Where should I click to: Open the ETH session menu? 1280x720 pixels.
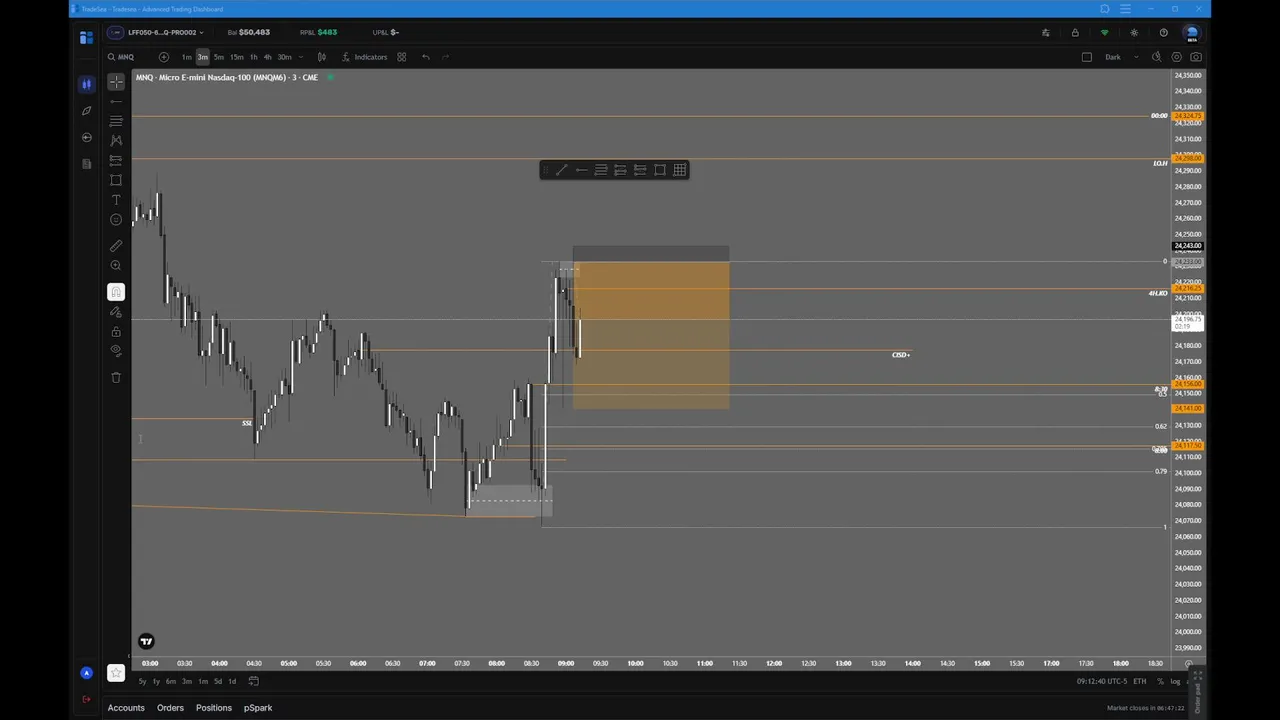tap(1139, 681)
